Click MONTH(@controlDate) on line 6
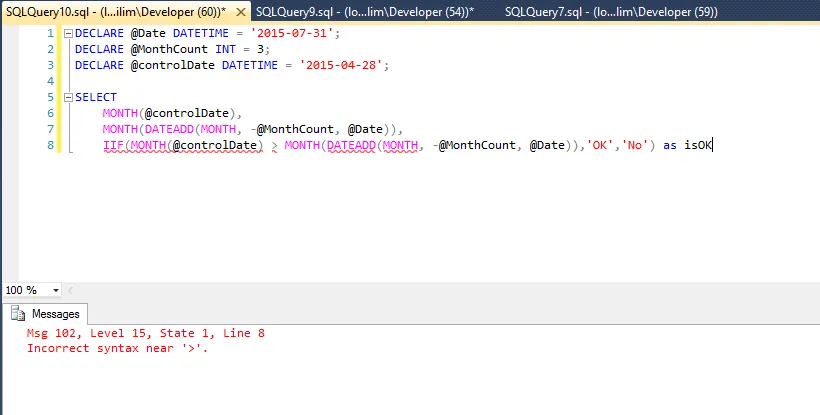This screenshot has height=415, width=820. point(169,113)
